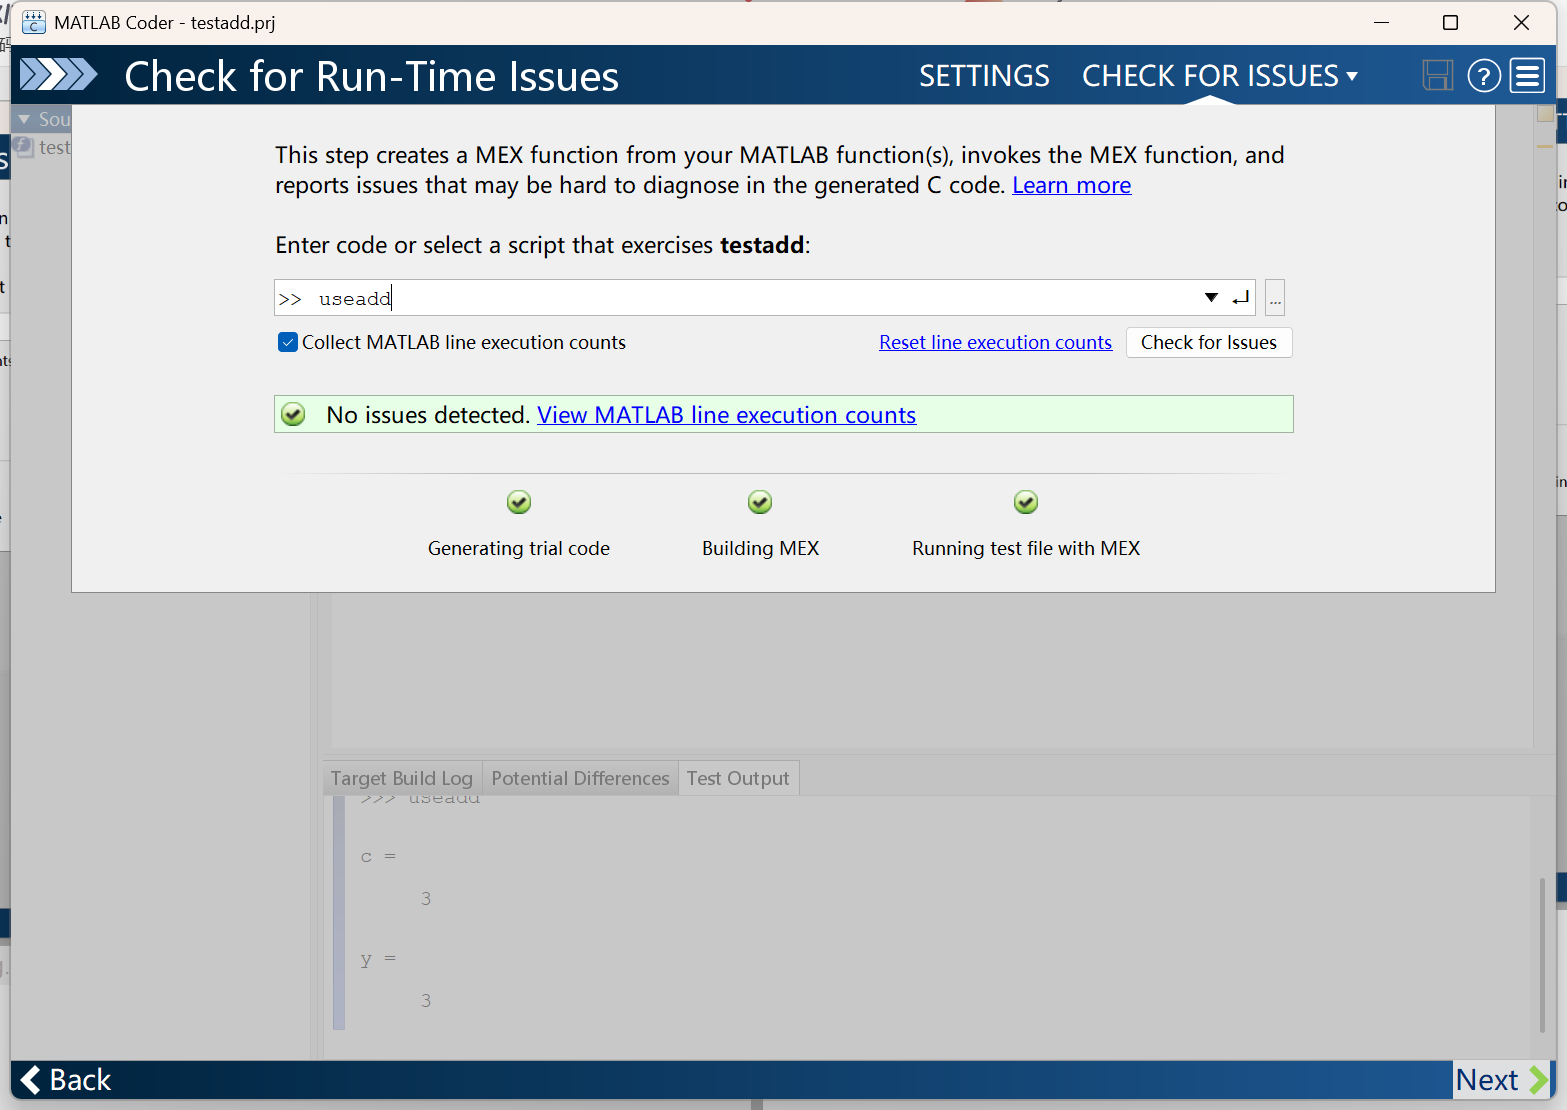This screenshot has height=1110, width=1567.
Task: Switch to Target Build Log tab
Action: pyautogui.click(x=402, y=778)
